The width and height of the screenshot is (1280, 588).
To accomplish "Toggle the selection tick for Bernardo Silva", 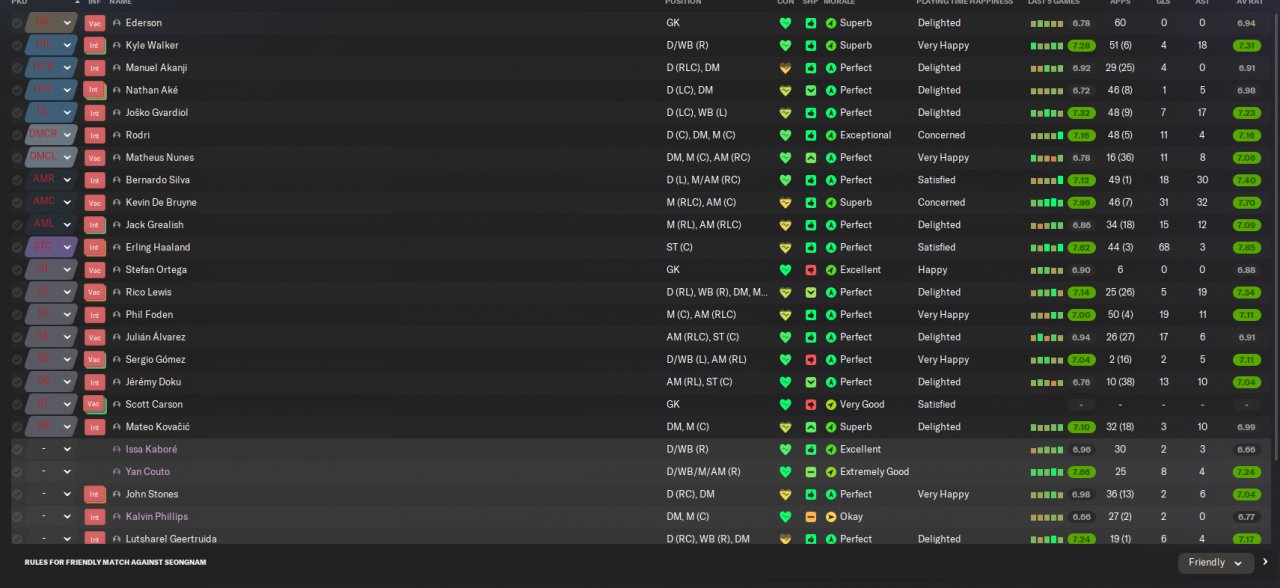I will (x=17, y=180).
